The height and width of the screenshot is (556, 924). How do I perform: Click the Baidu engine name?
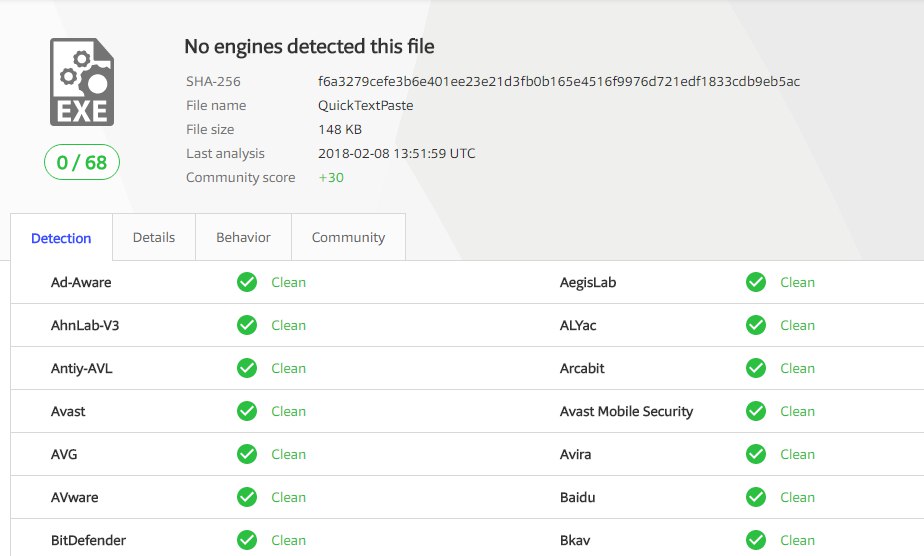click(577, 497)
